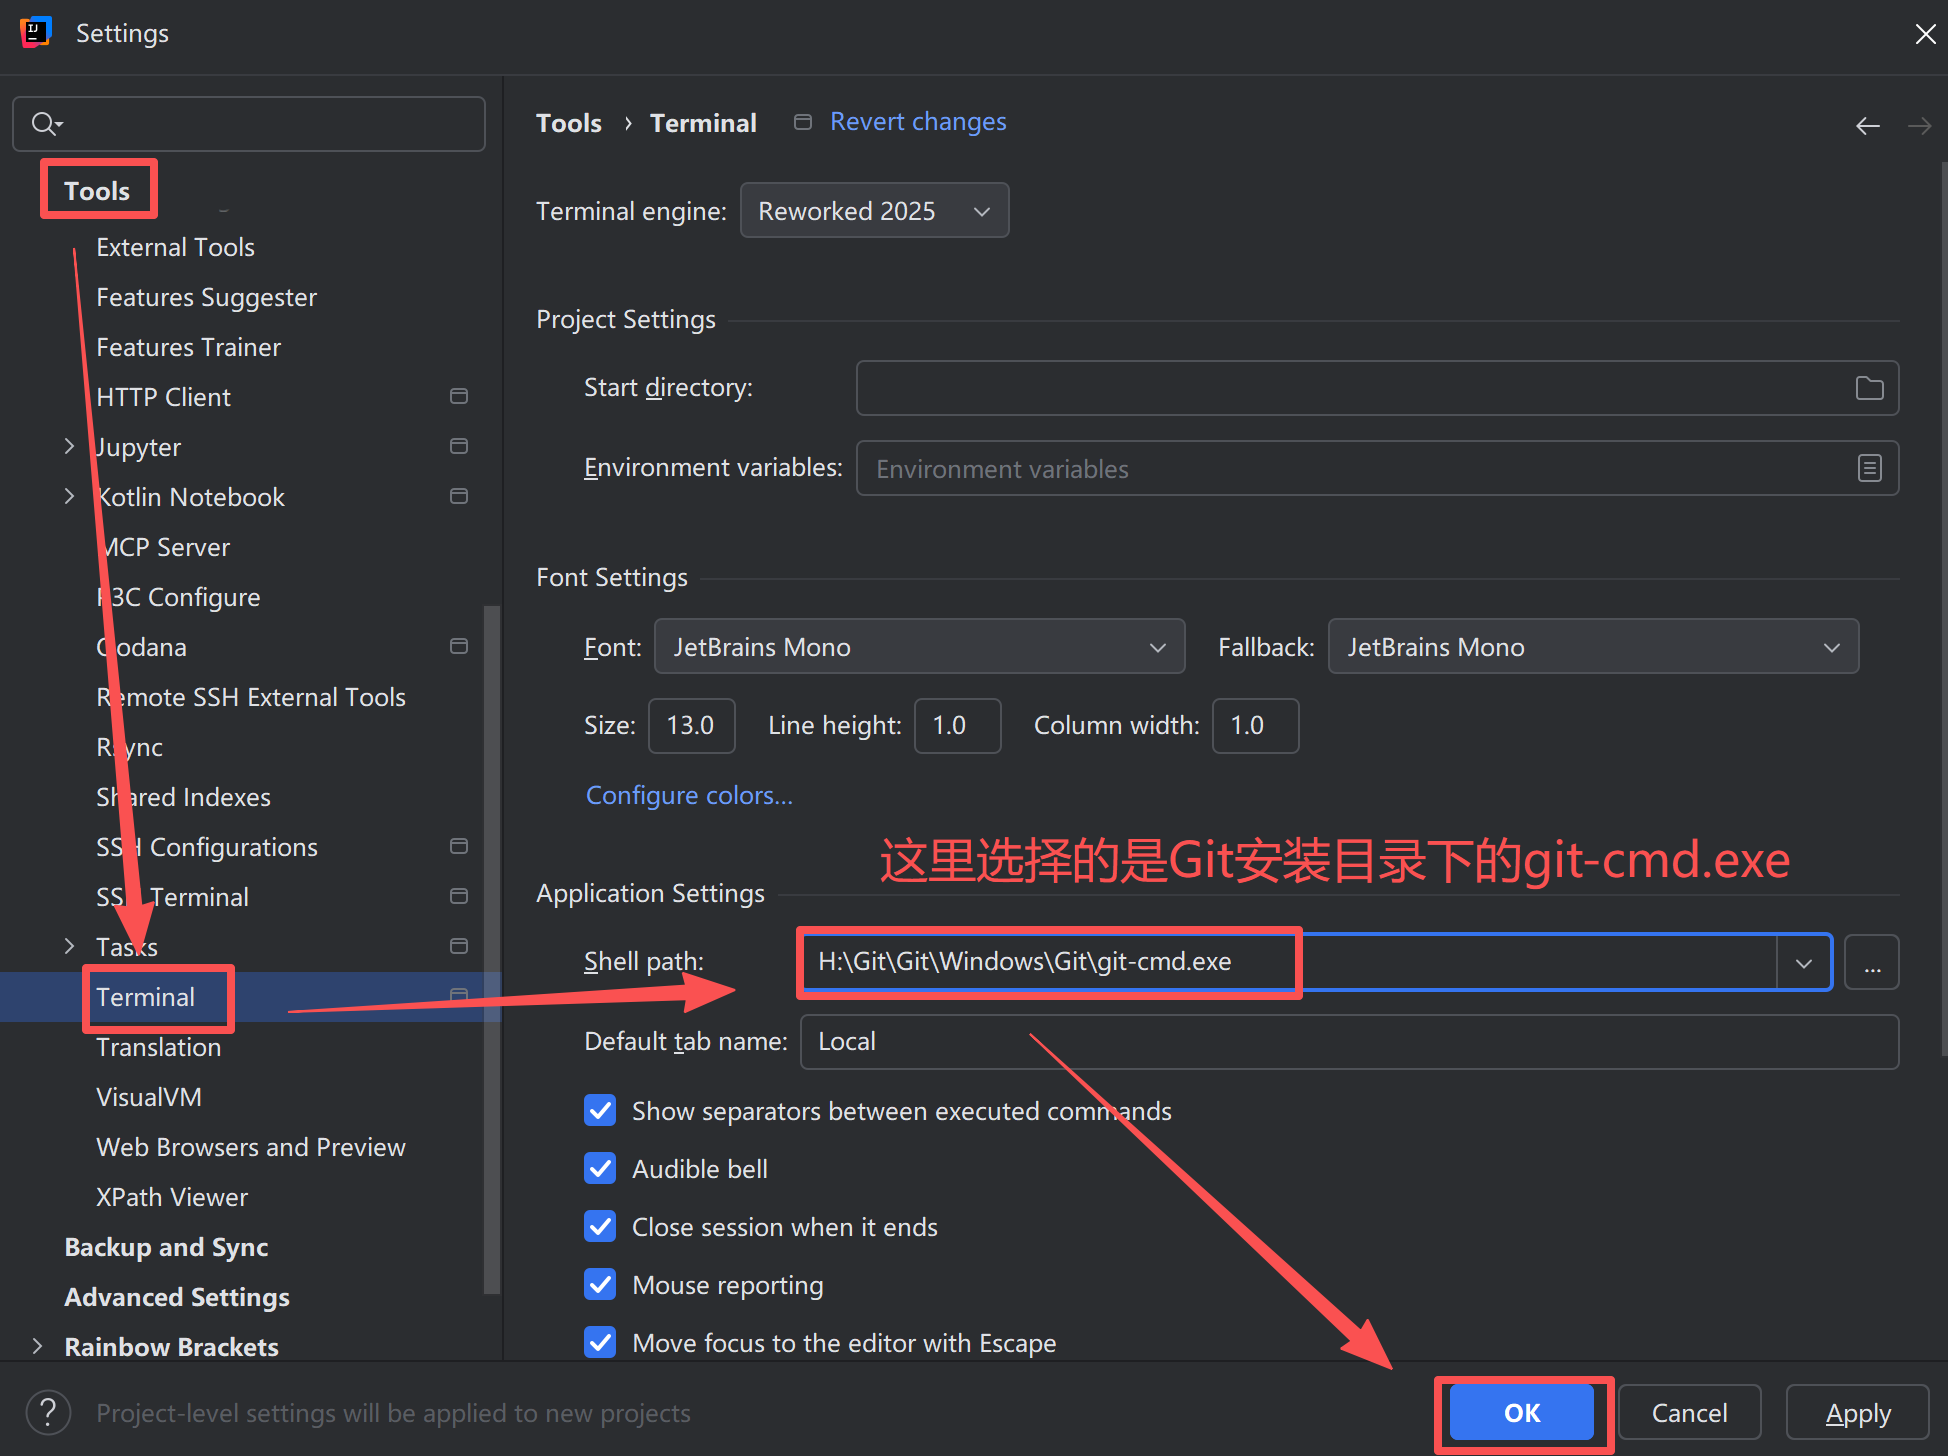The image size is (1948, 1456).
Task: Click the font Size field
Action: (691, 726)
